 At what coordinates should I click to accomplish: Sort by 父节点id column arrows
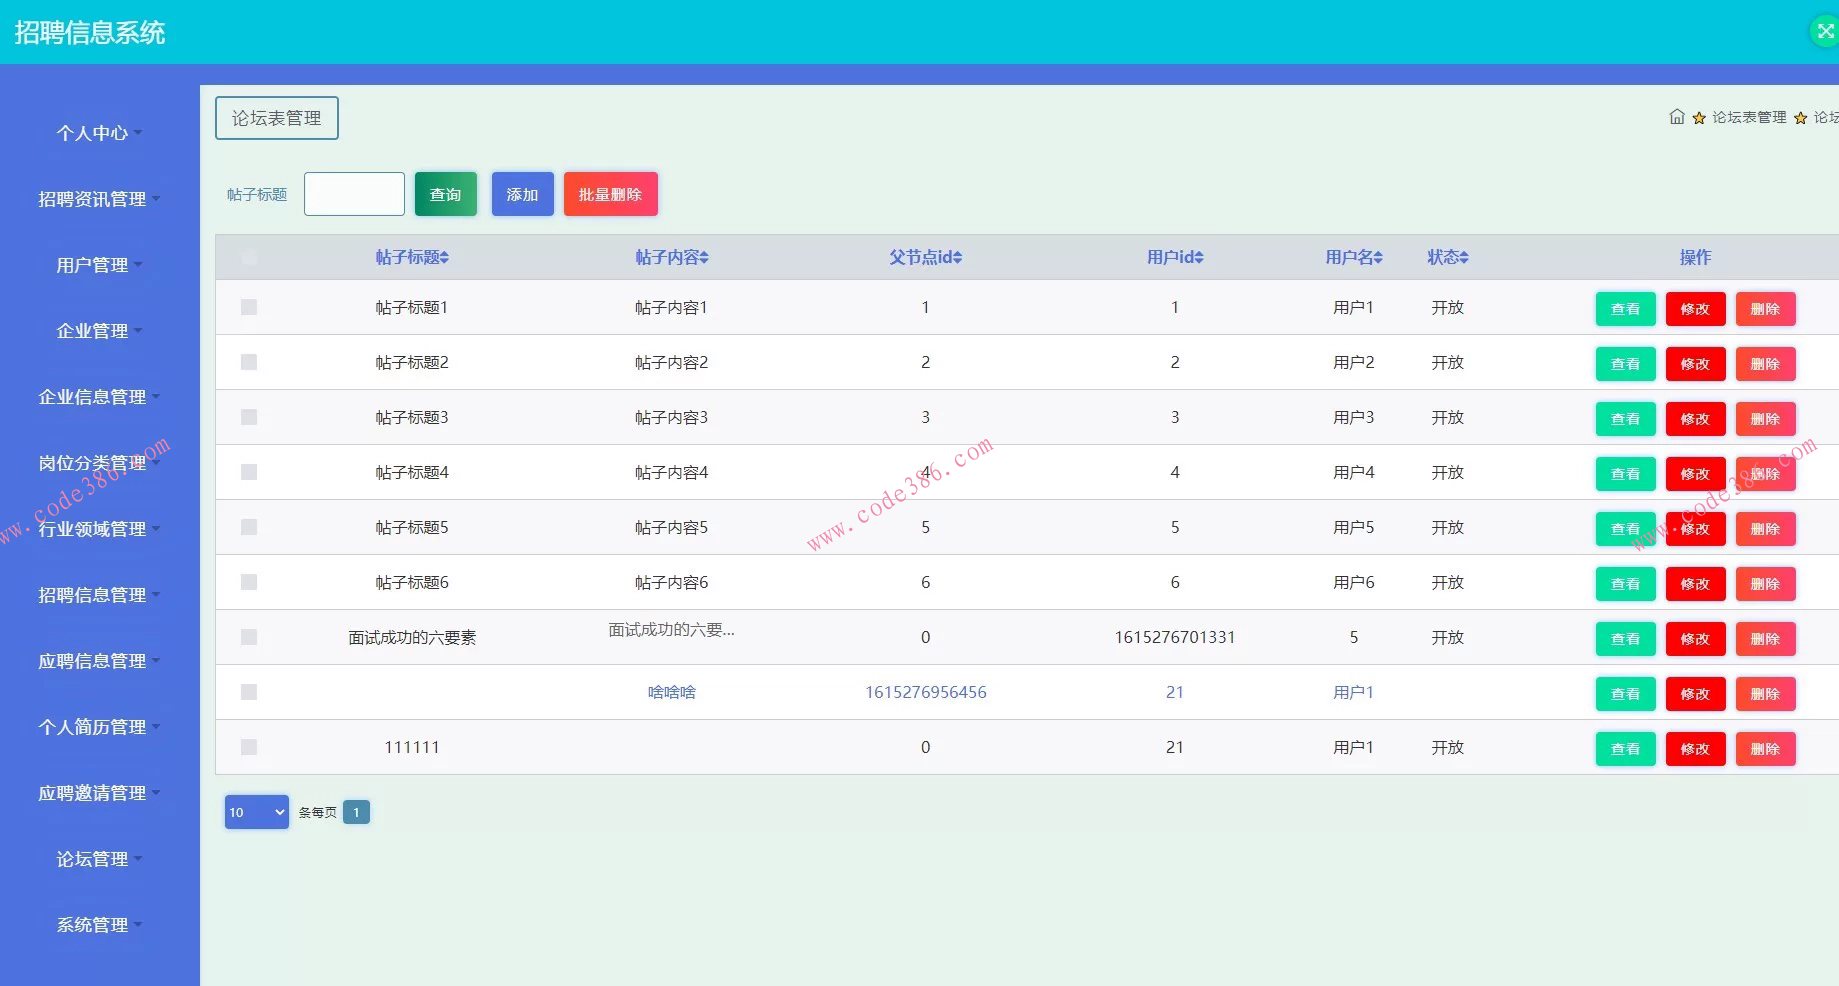[x=957, y=258]
